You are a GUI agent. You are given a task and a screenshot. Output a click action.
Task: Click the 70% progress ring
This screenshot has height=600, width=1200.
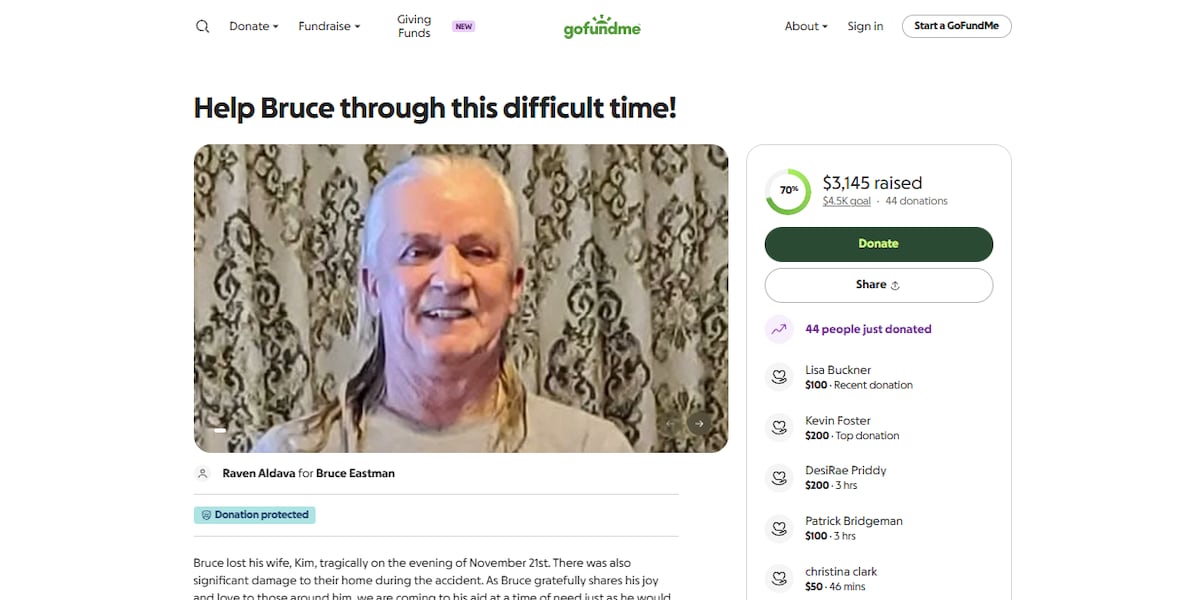(x=788, y=190)
